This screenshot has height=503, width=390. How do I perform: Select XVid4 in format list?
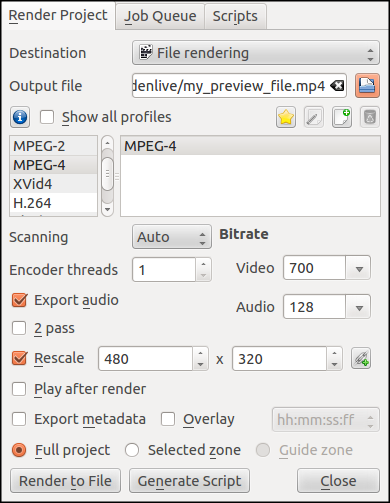pos(53,184)
